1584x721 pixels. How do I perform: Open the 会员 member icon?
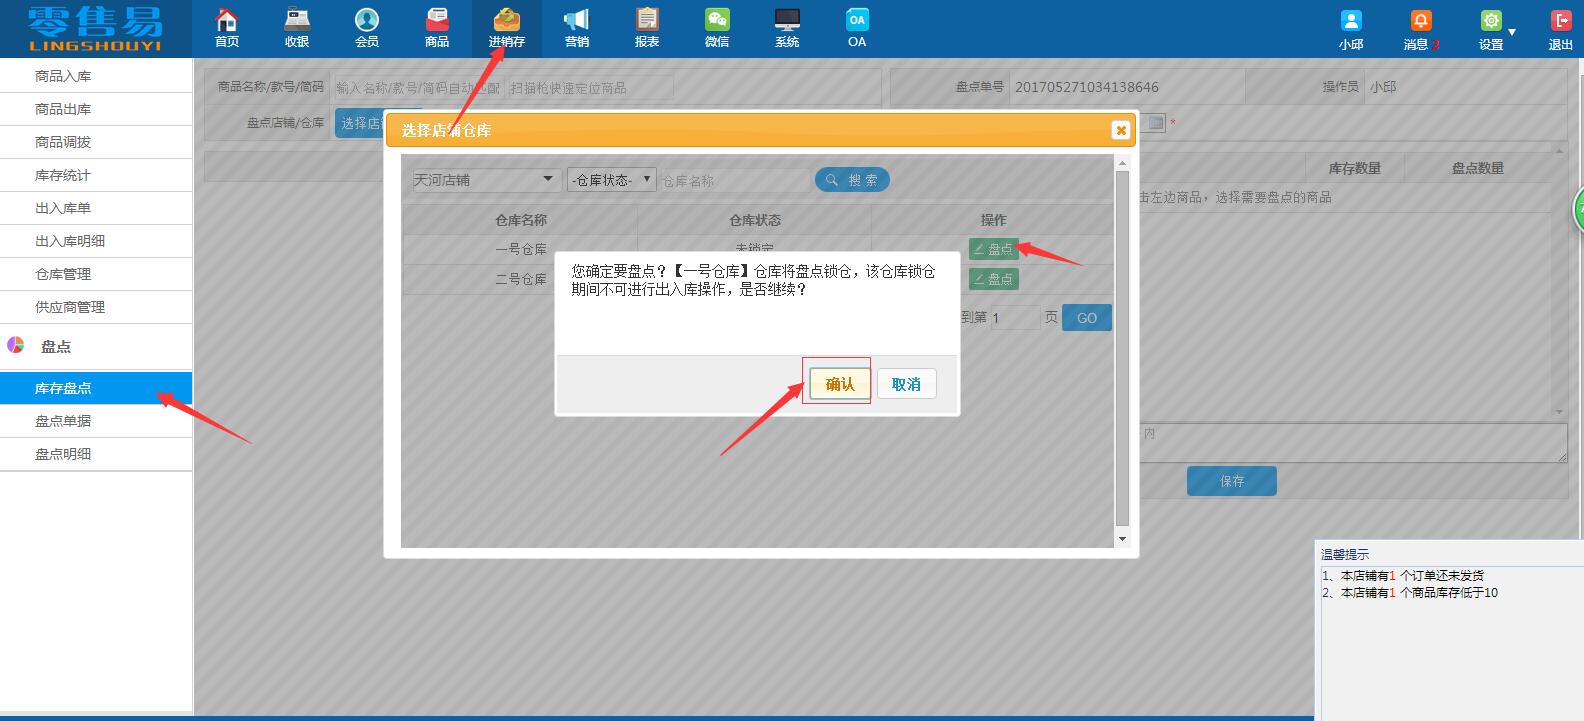click(367, 20)
